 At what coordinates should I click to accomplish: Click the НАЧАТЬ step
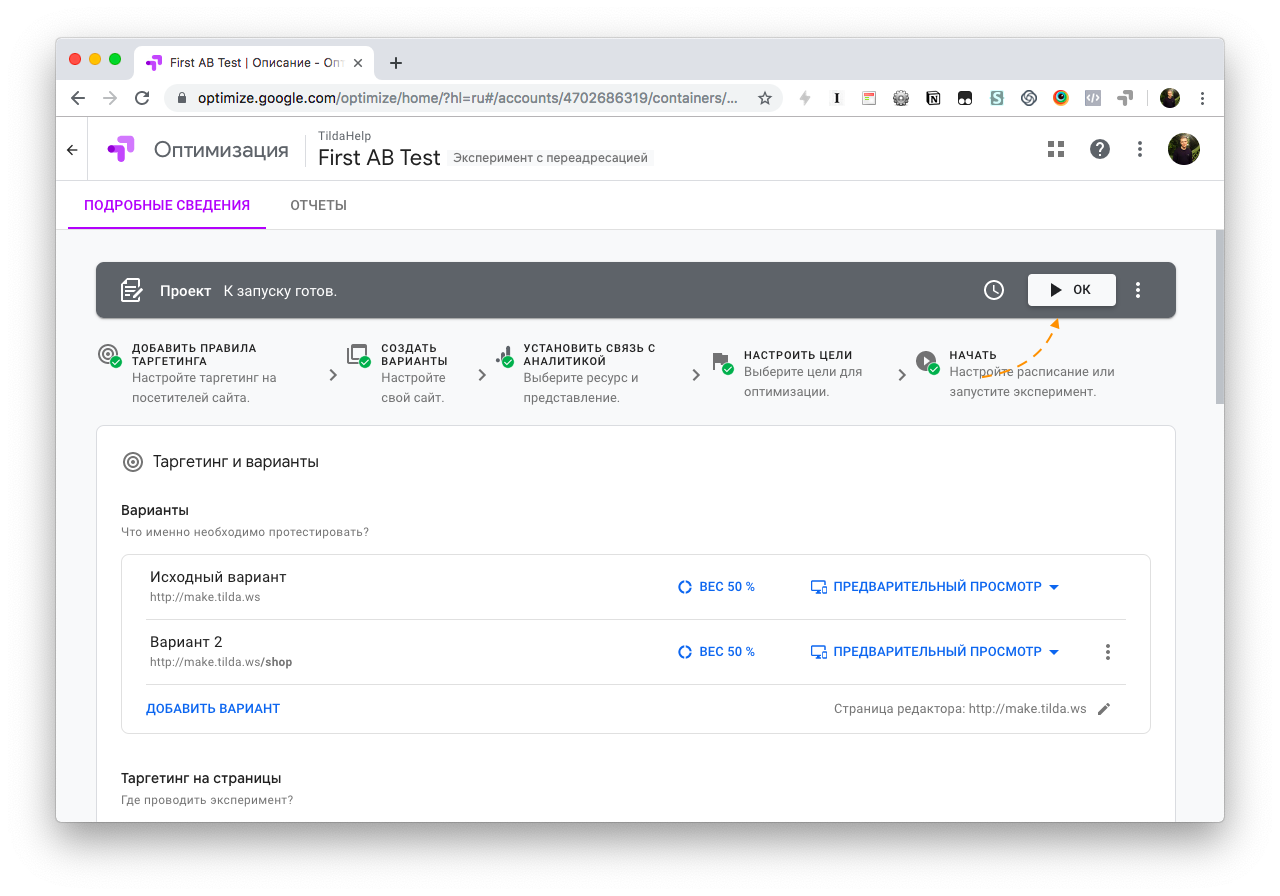click(1016, 371)
